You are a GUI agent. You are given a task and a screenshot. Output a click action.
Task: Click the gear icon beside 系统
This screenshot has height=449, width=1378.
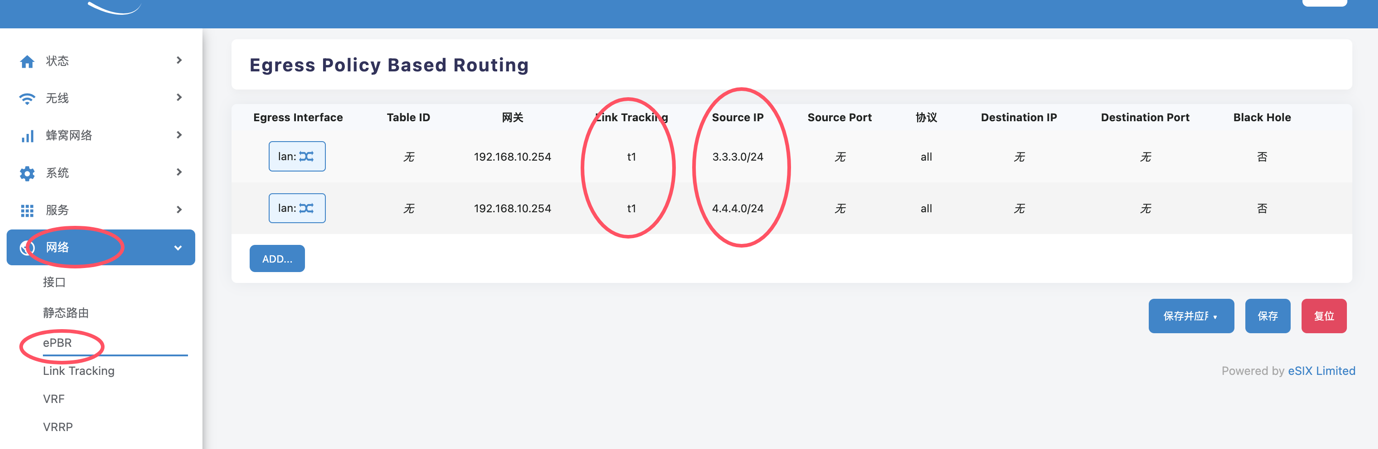pos(27,173)
